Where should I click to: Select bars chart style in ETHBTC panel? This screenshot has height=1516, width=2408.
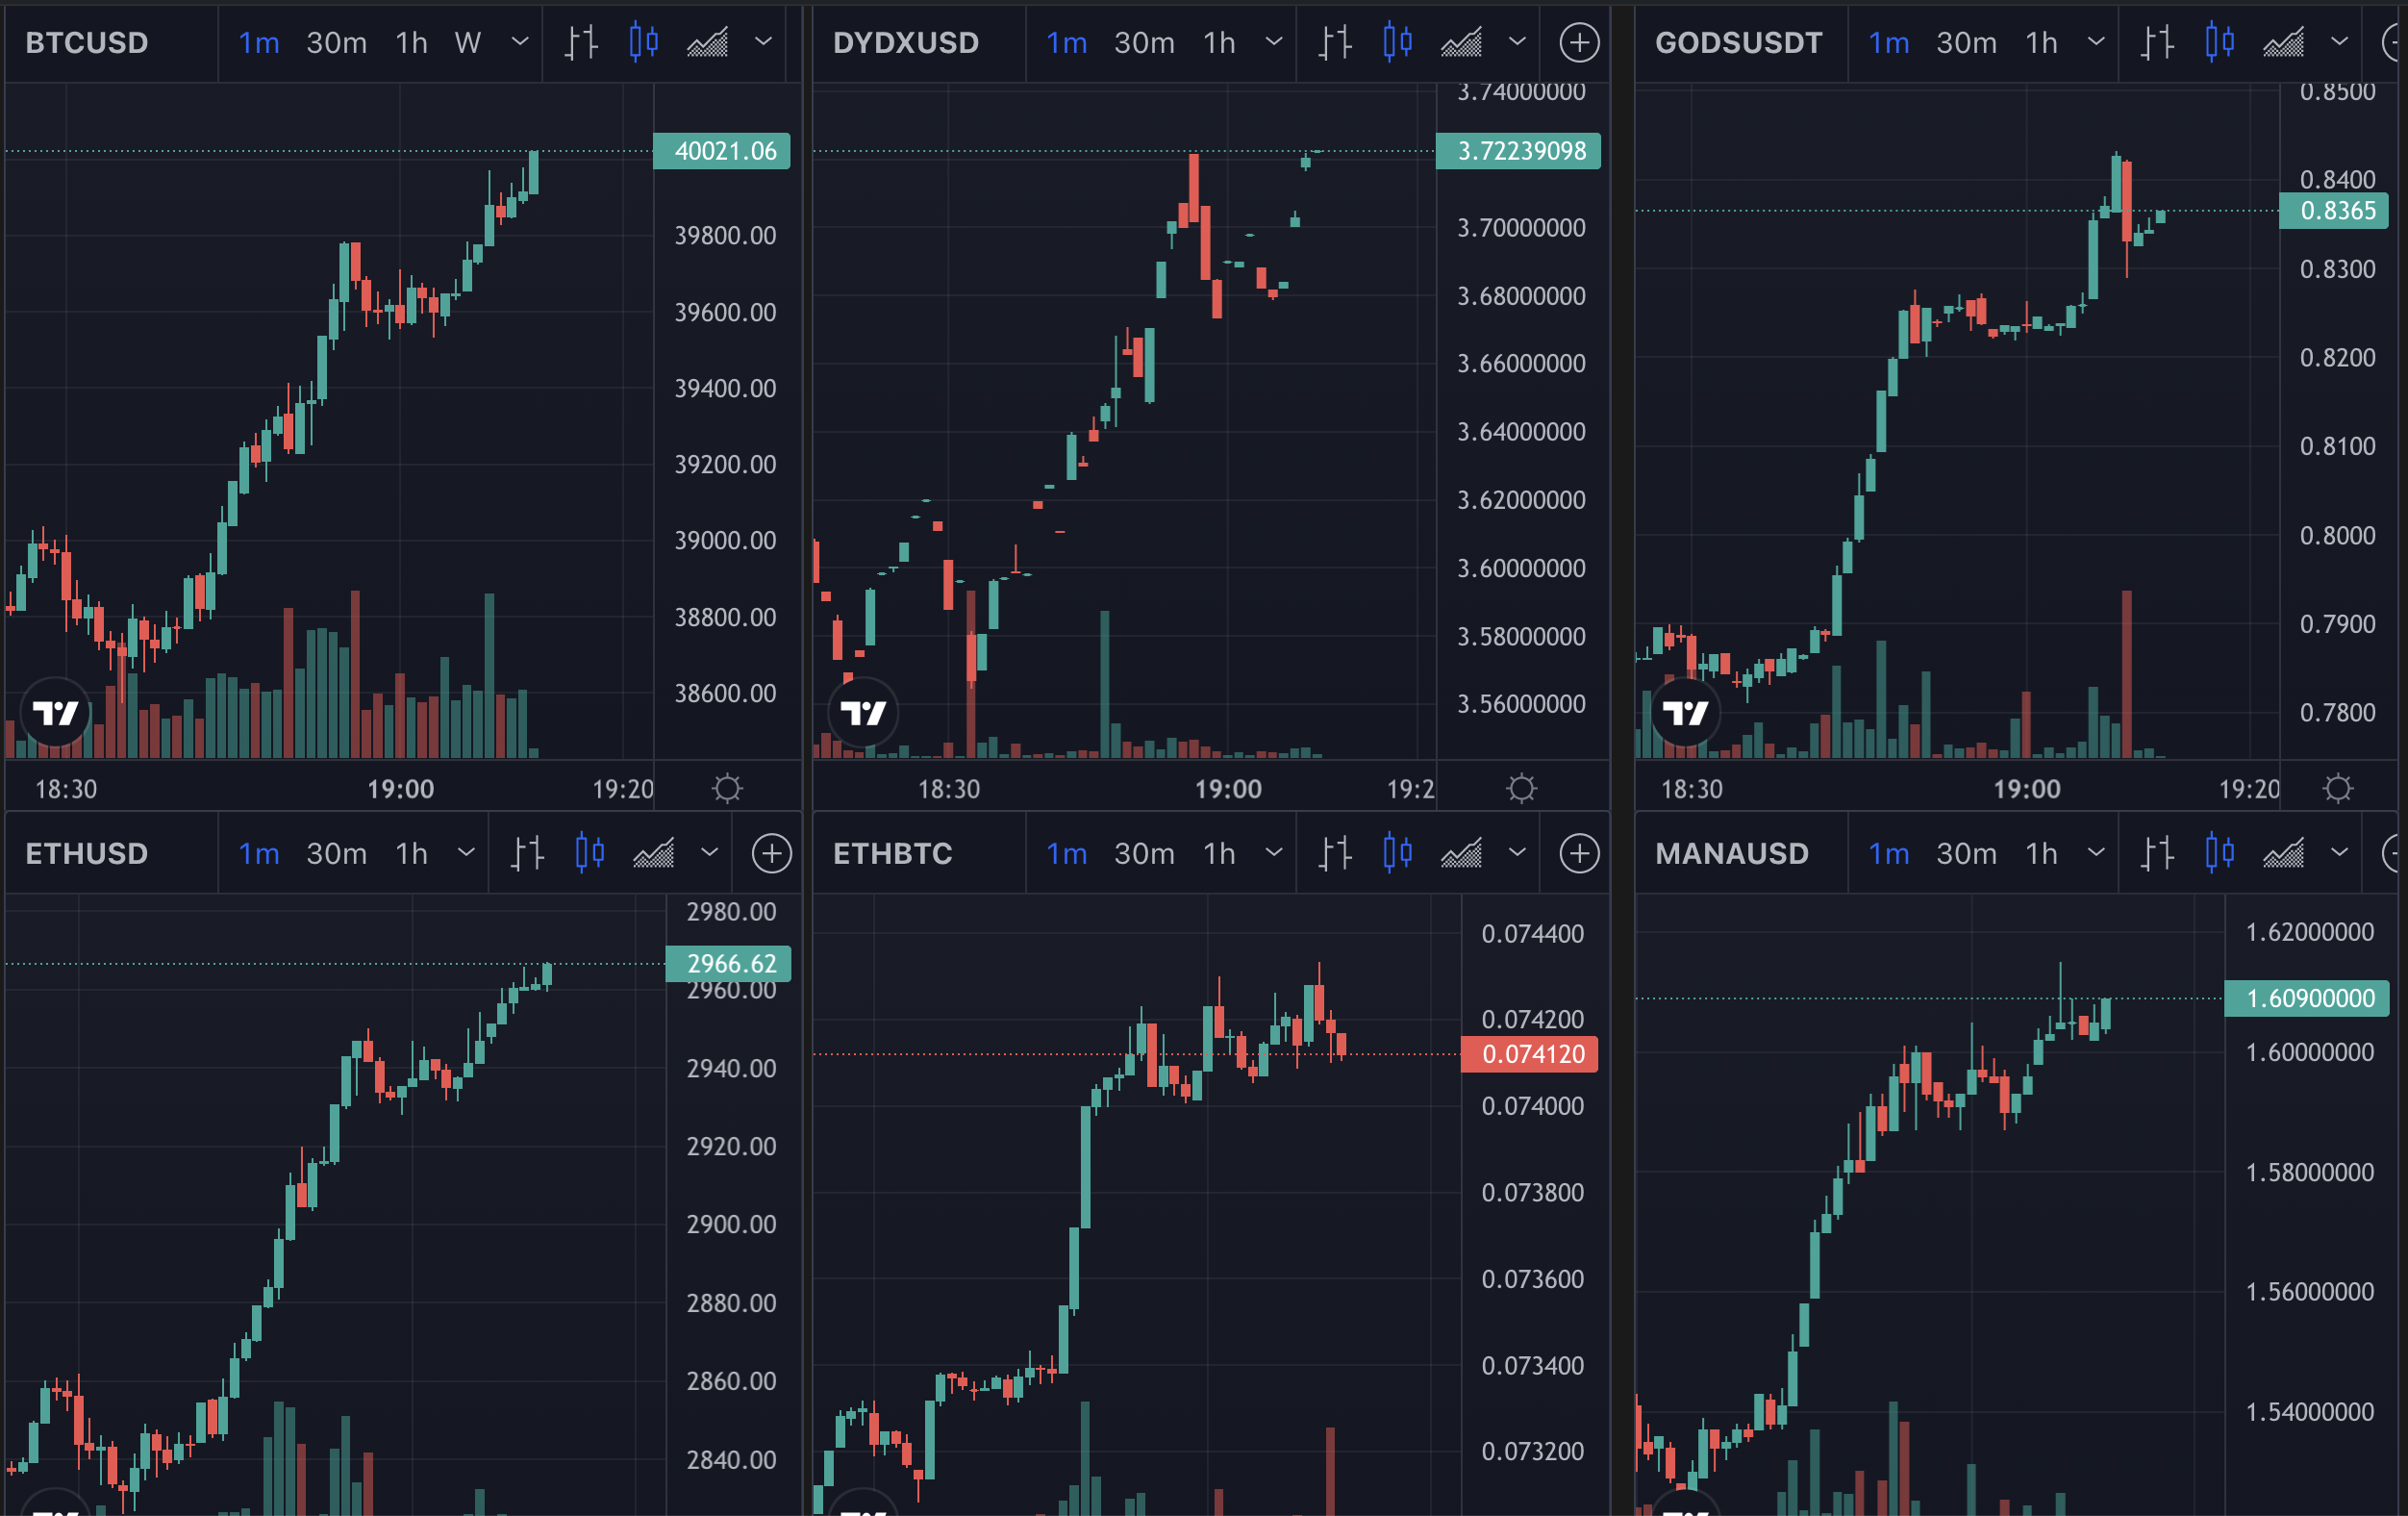coord(1335,853)
